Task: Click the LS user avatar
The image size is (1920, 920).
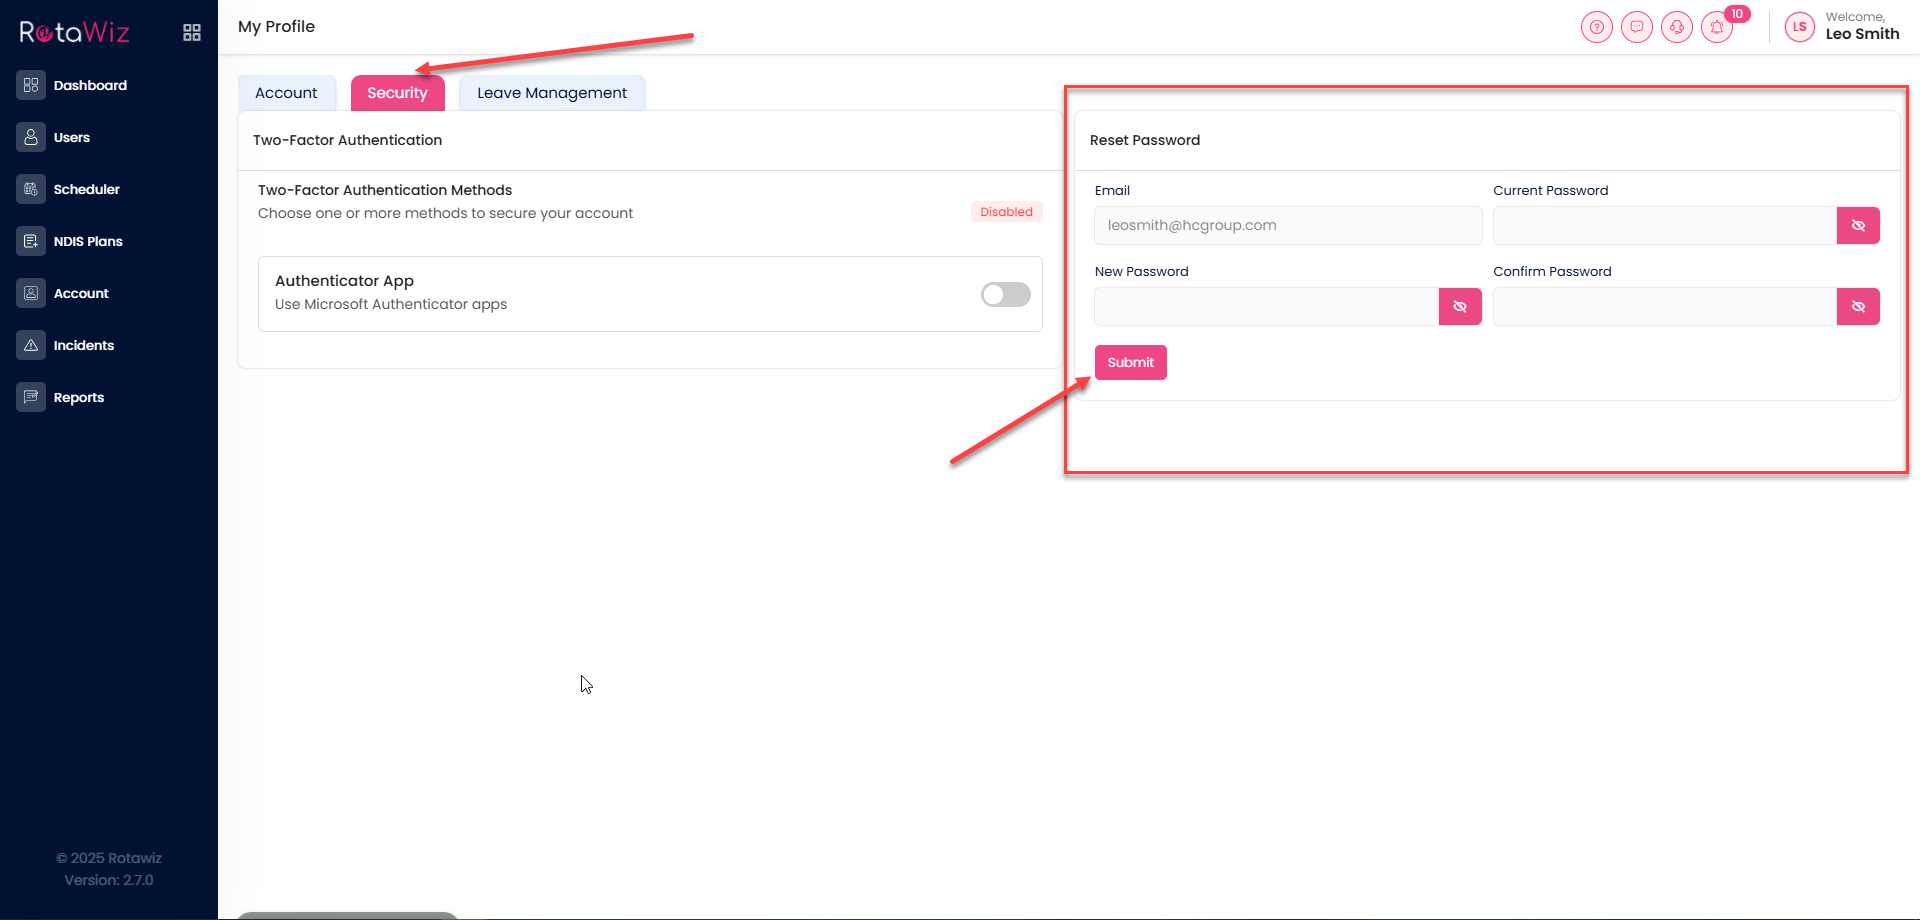Action: [x=1799, y=27]
